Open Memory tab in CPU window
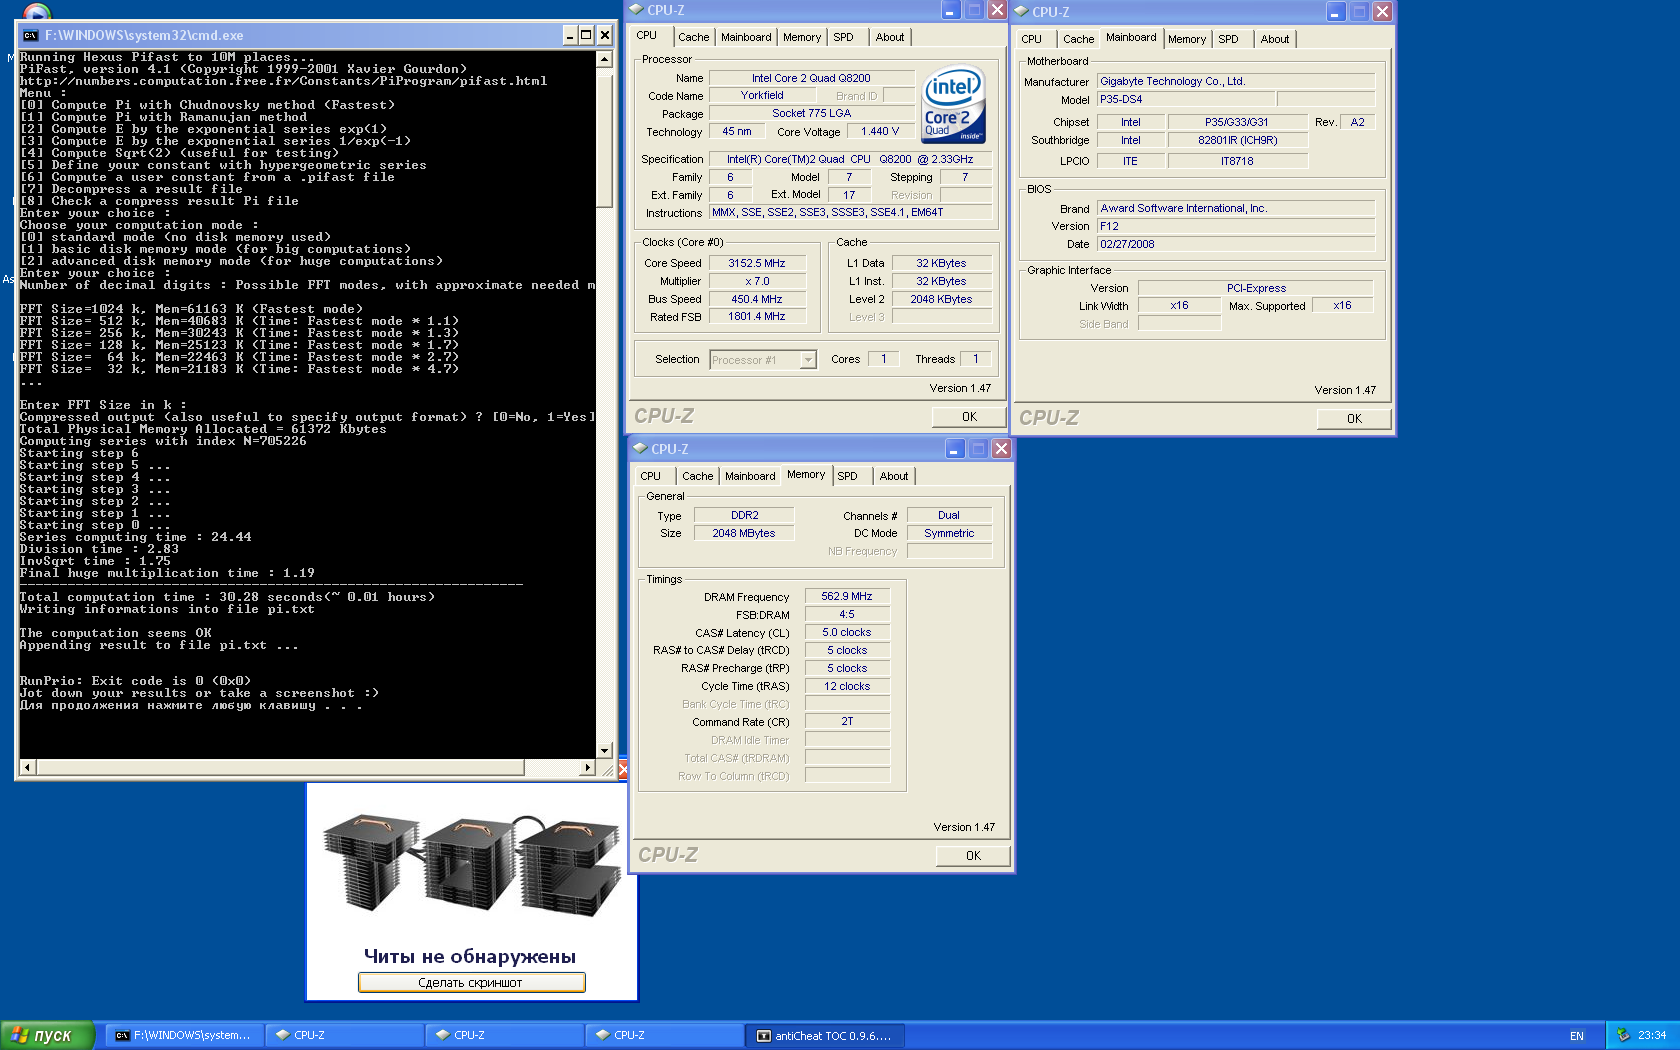 pos(802,37)
